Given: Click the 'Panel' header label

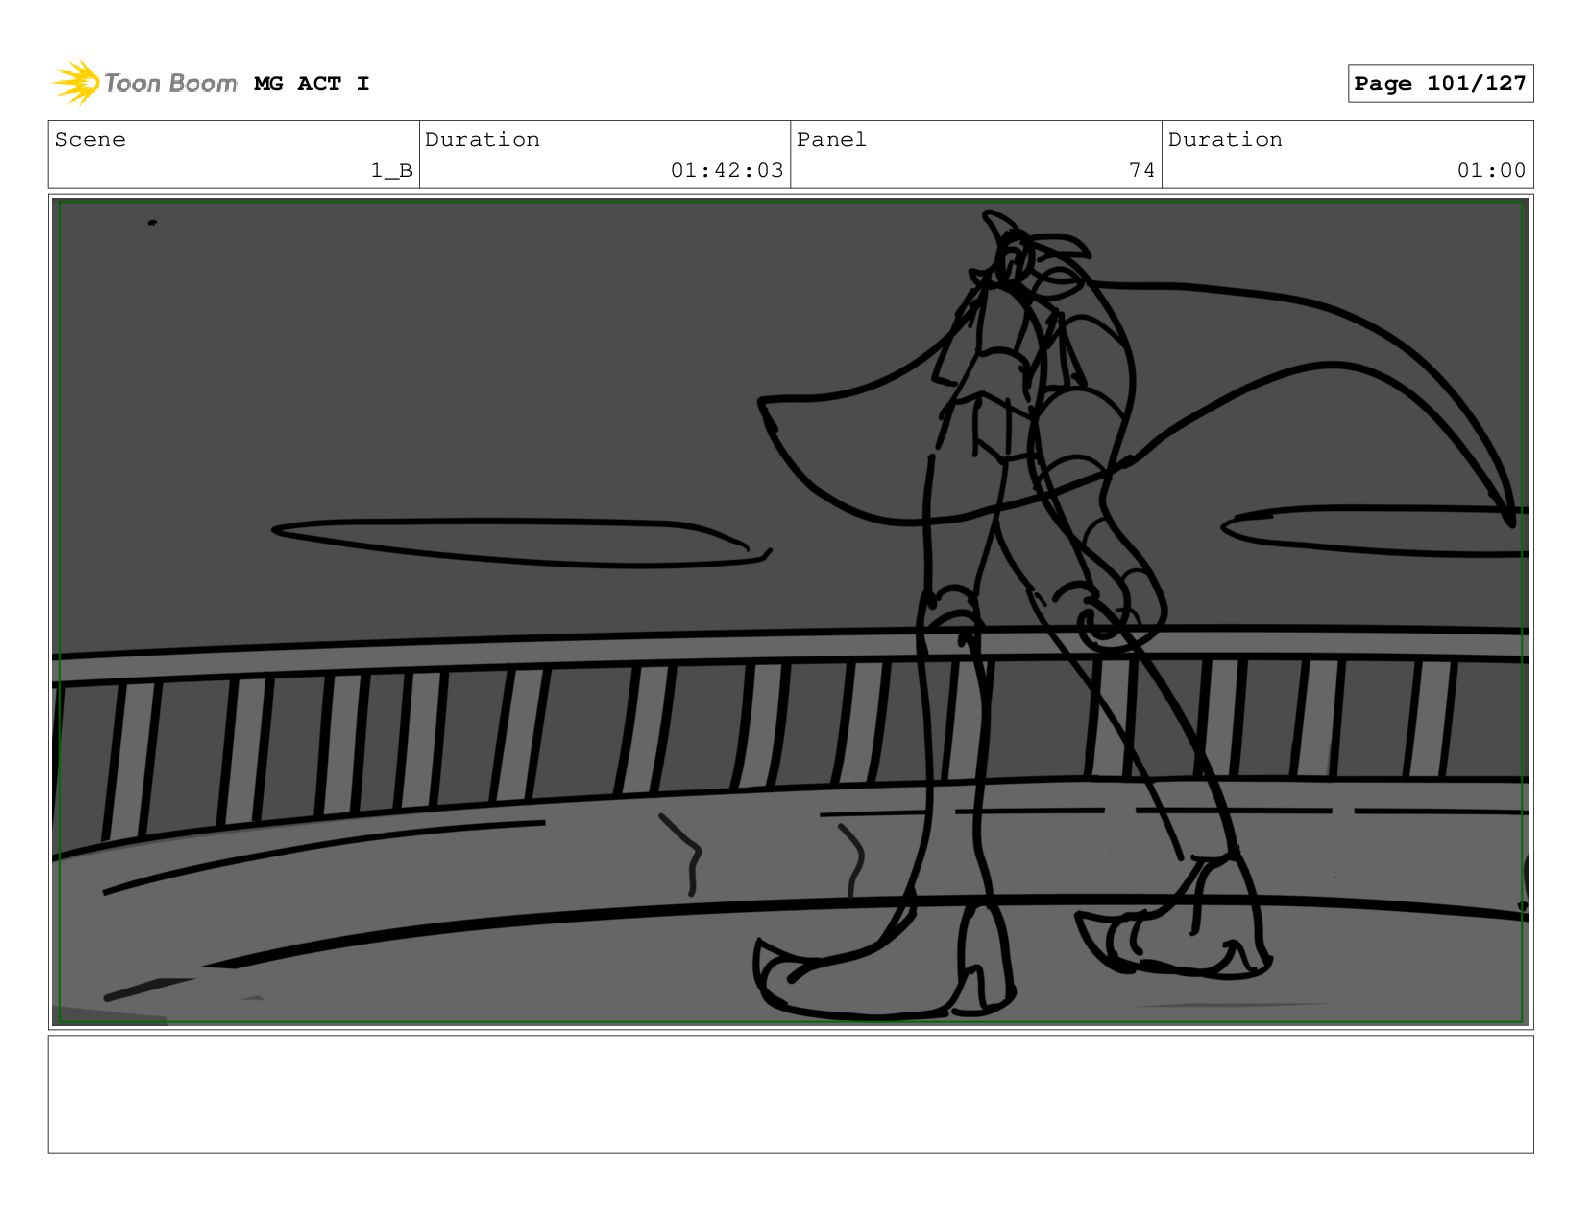Looking at the screenshot, I should [x=832, y=139].
